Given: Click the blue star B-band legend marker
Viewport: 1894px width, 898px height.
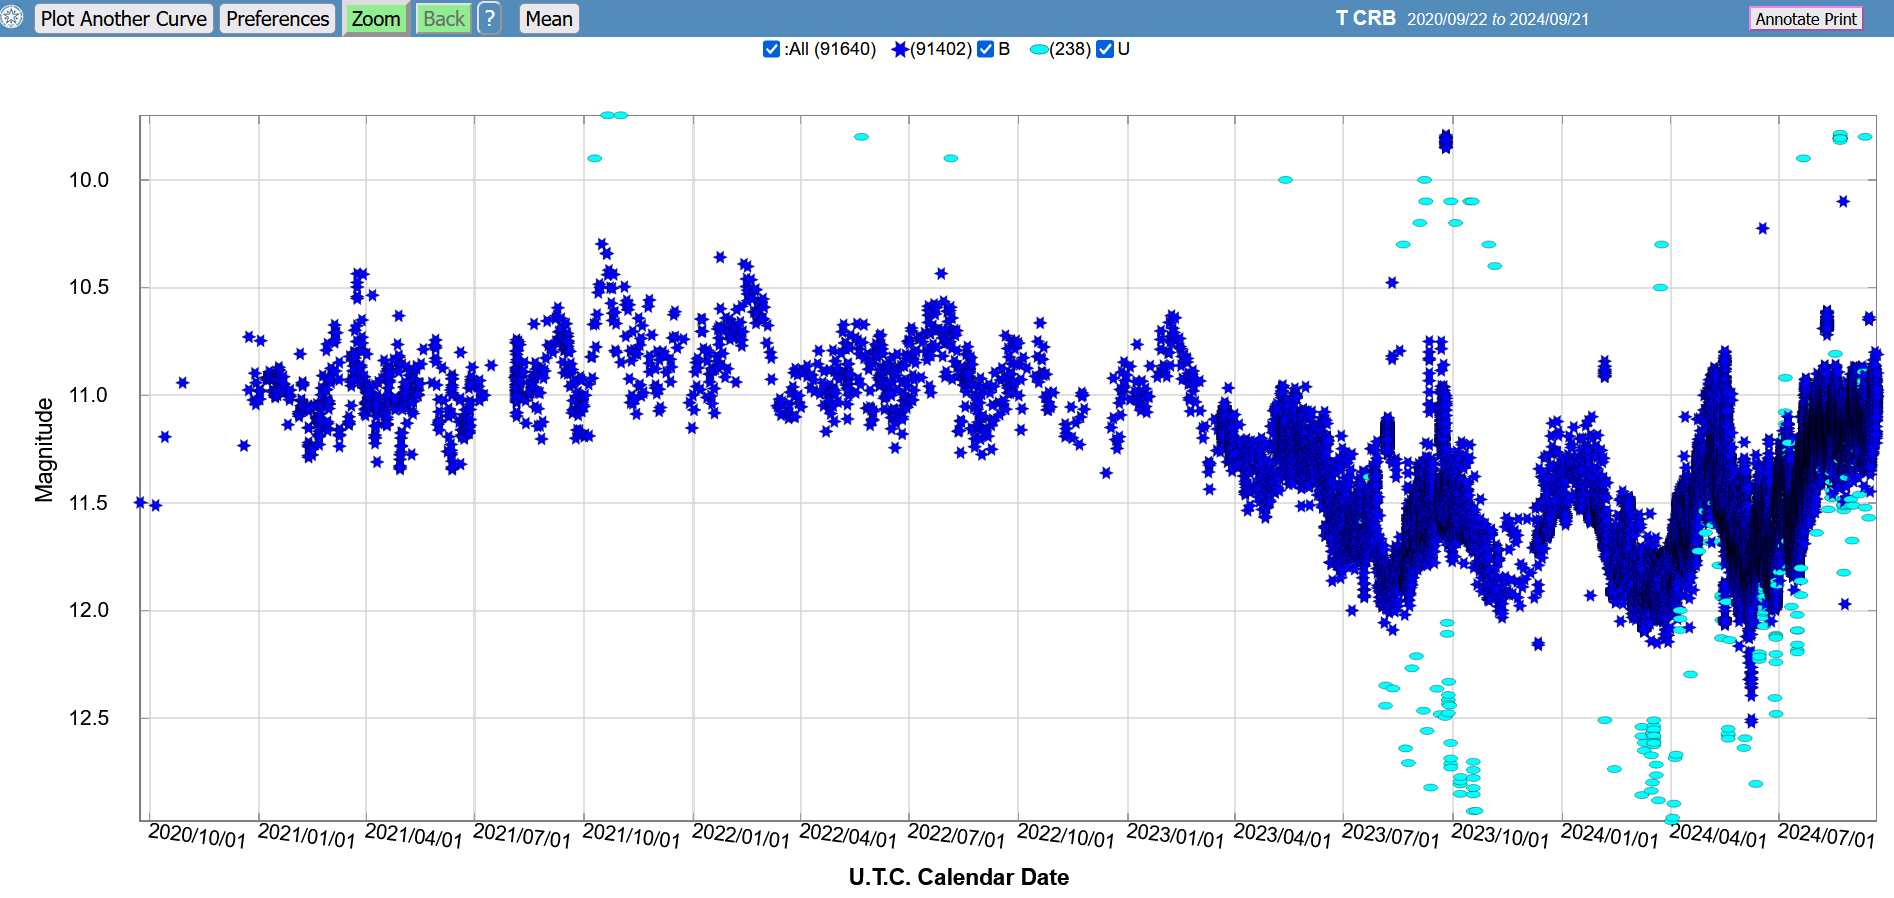Looking at the screenshot, I should 899,49.
